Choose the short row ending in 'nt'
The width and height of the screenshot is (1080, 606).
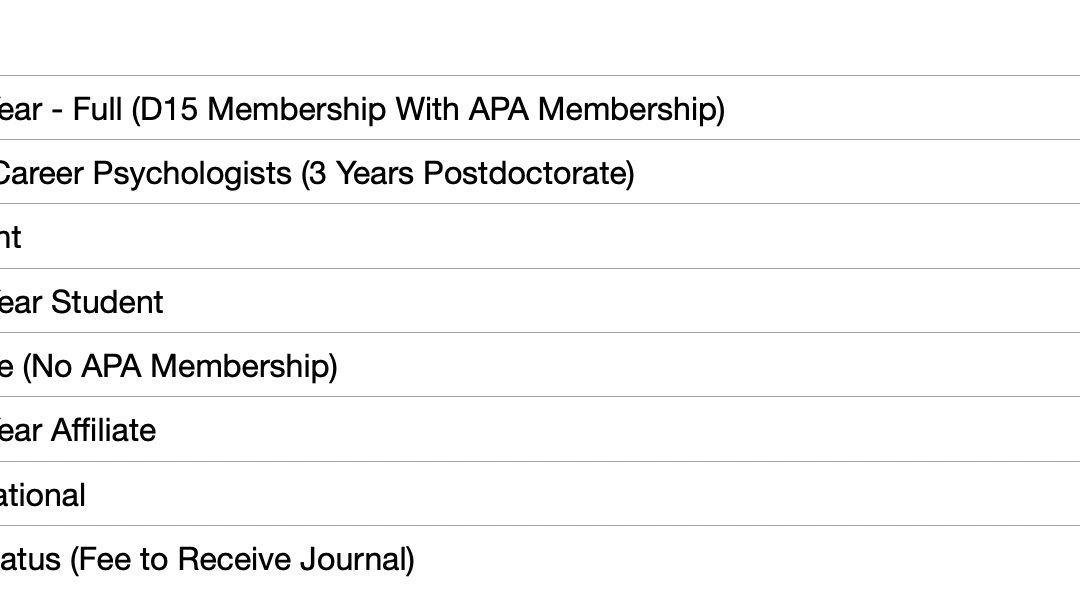coord(10,237)
